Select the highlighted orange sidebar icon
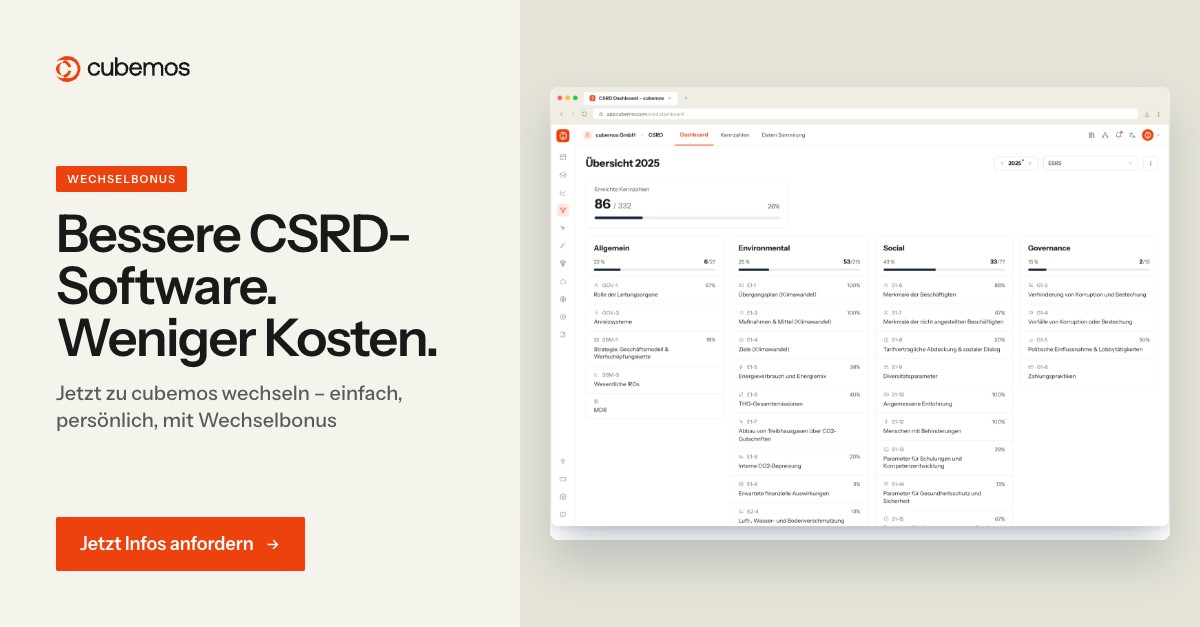The width and height of the screenshot is (1200, 627). (x=563, y=210)
